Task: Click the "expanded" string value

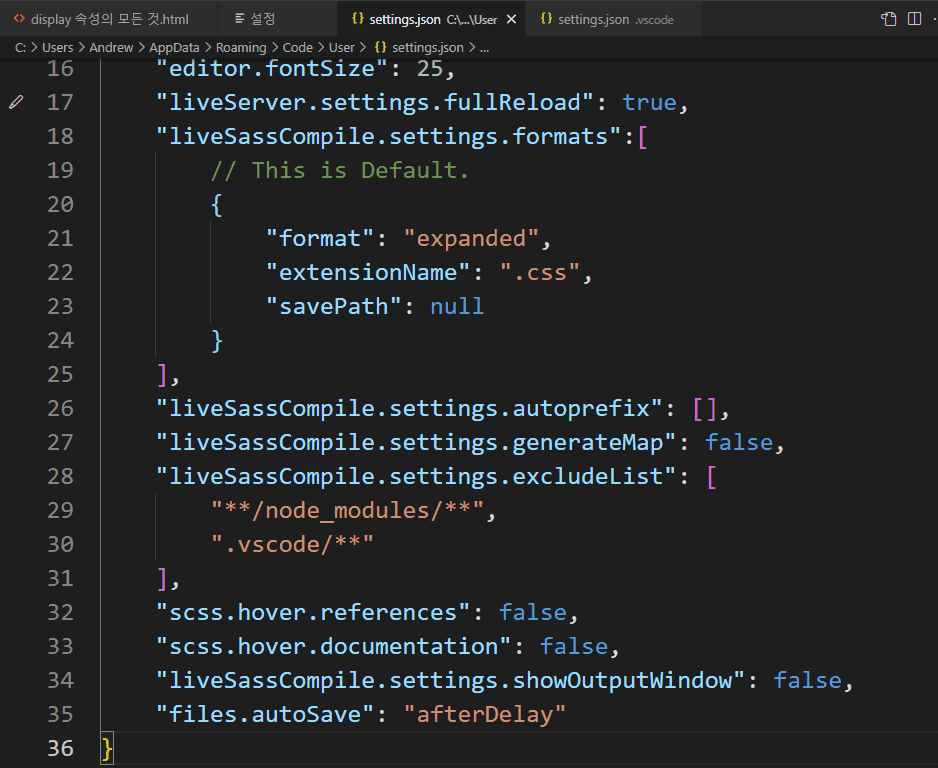Action: [x=471, y=239]
